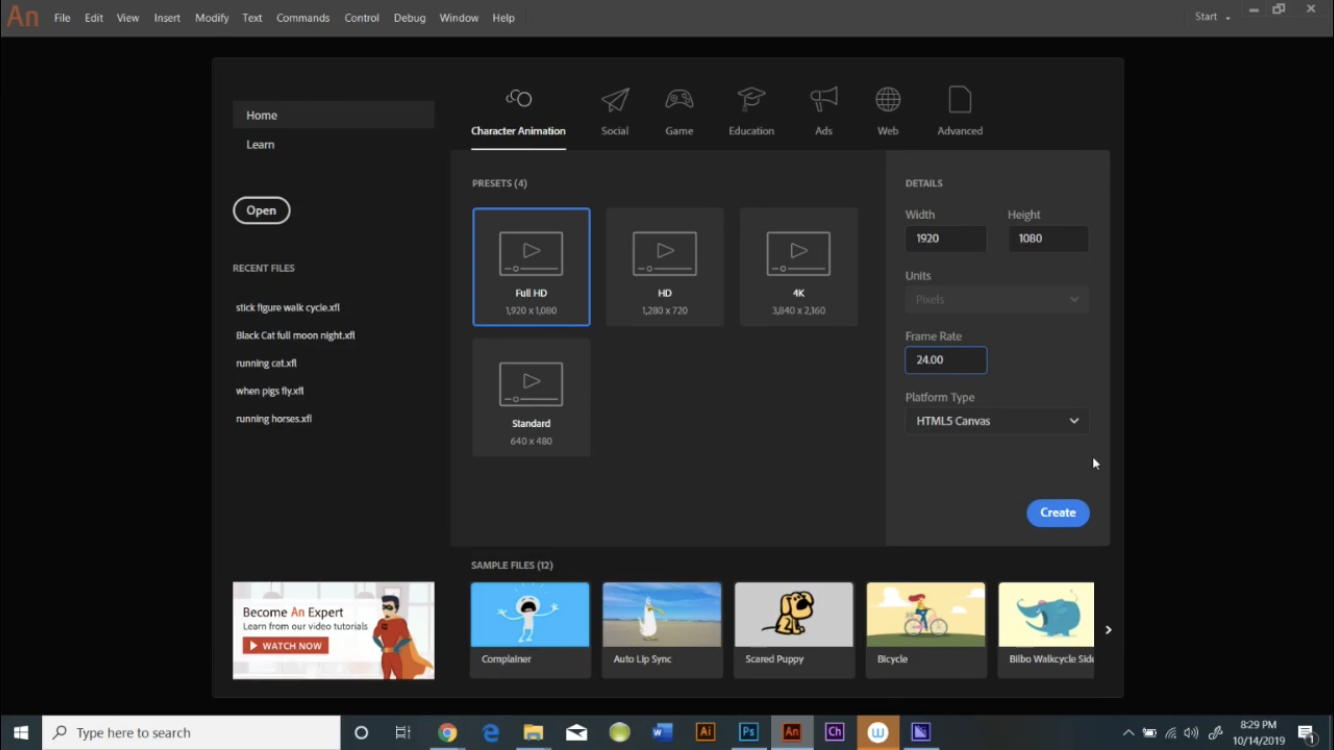Open the Platform Type dropdown
The height and width of the screenshot is (750, 1334).
997,421
